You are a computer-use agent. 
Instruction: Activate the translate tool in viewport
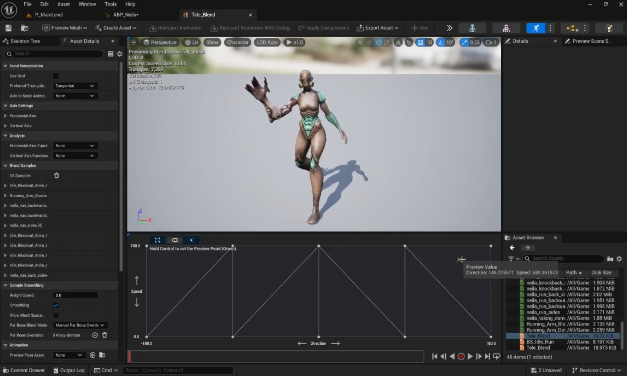coord(369,42)
